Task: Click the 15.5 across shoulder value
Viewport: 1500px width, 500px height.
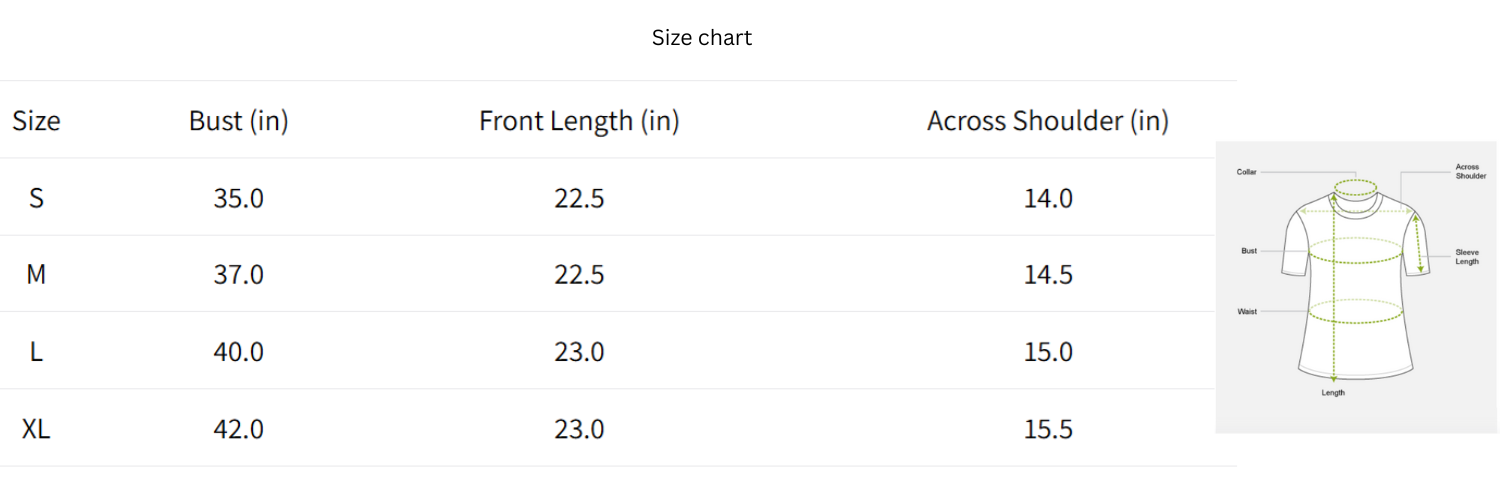Action: coord(1048,429)
